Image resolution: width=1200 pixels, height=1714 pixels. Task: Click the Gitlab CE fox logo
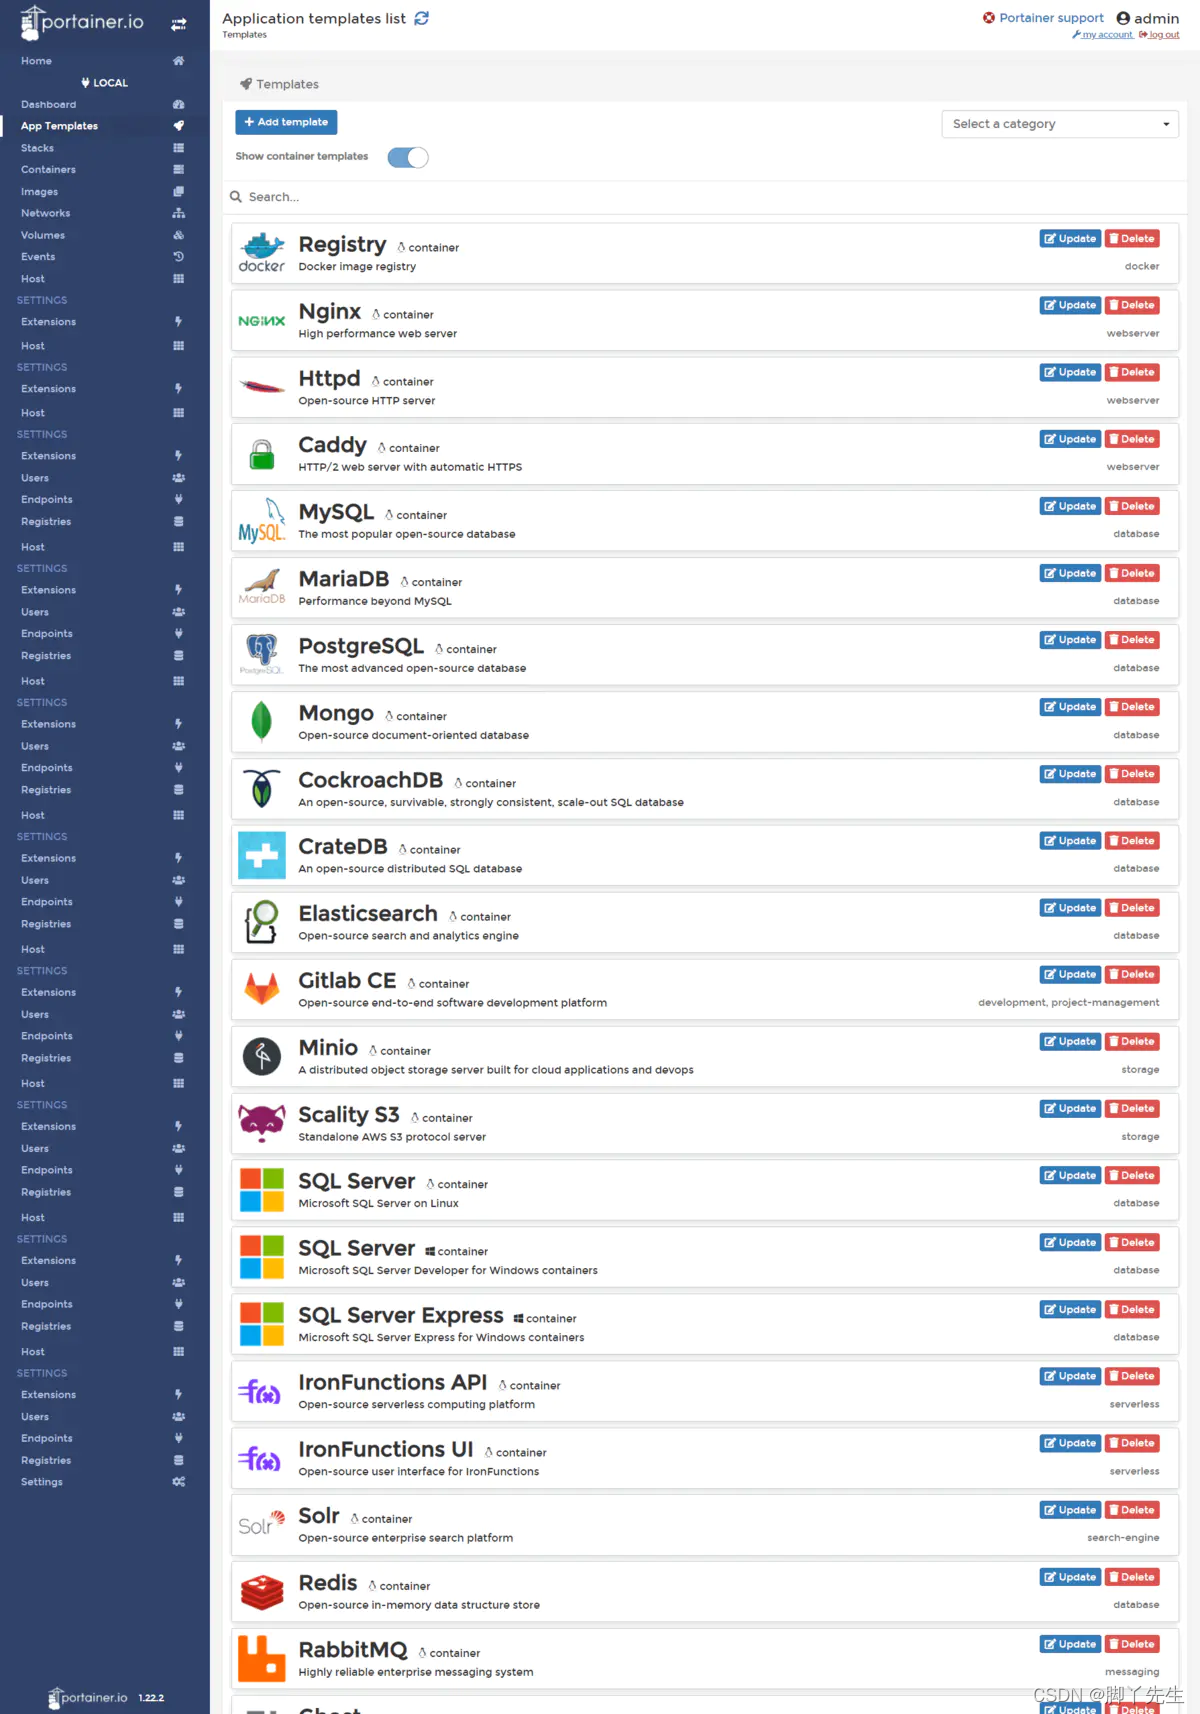(x=262, y=989)
